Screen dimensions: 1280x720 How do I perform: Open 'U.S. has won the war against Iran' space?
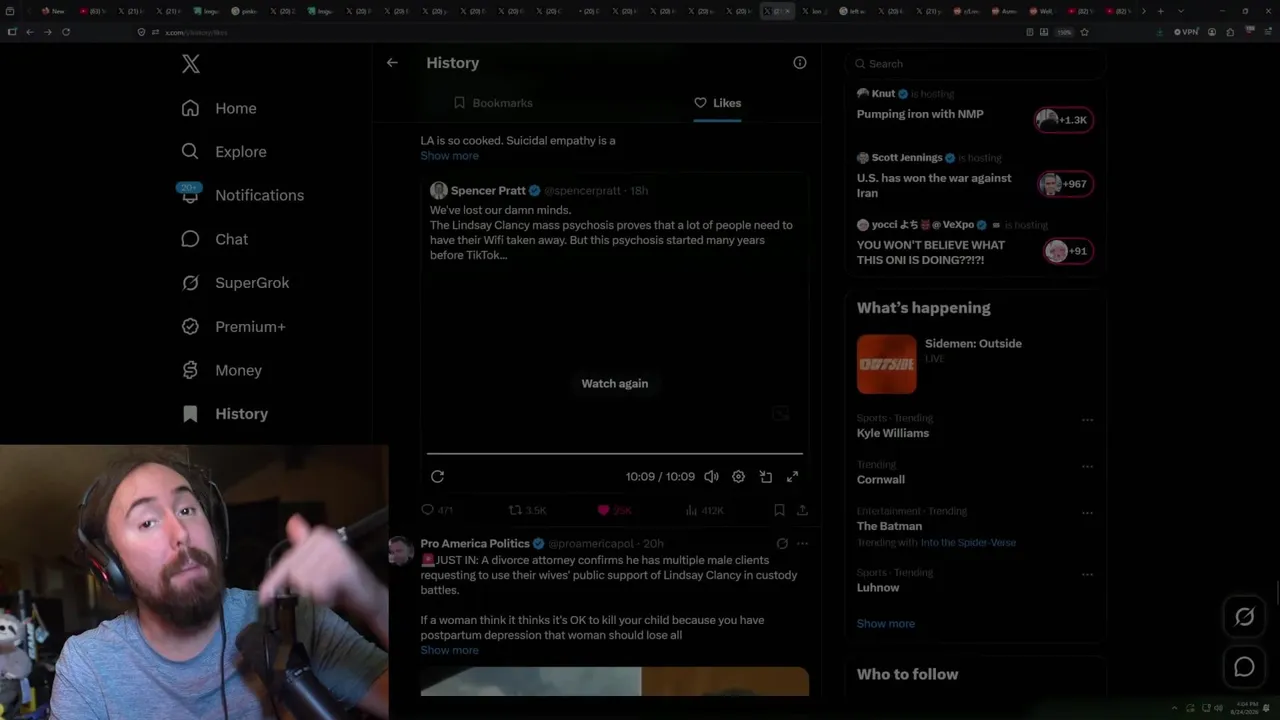pyautogui.click(x=934, y=185)
